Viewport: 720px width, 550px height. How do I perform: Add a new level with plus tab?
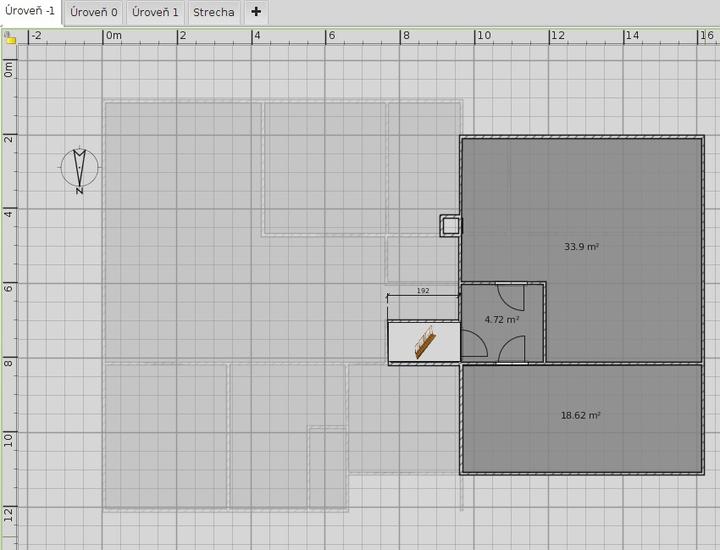(x=256, y=13)
